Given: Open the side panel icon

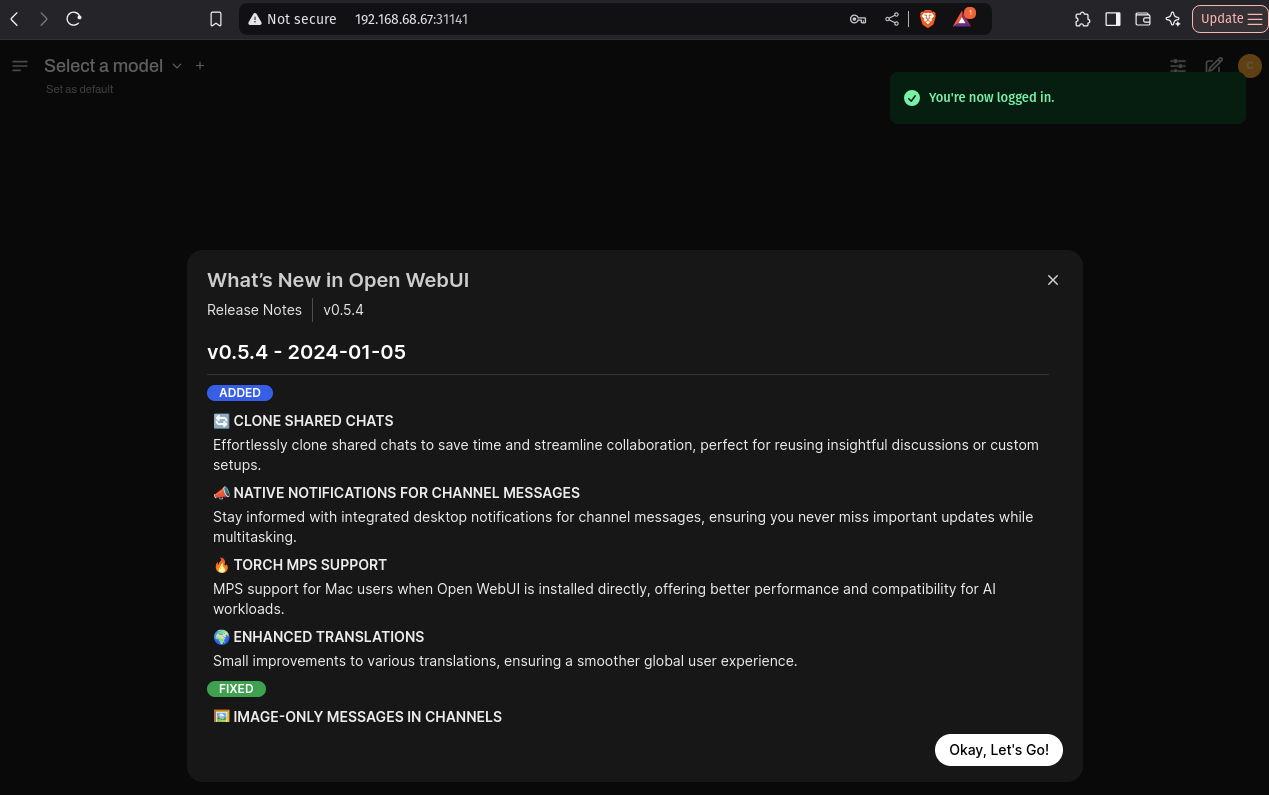Looking at the screenshot, I should (x=1112, y=18).
